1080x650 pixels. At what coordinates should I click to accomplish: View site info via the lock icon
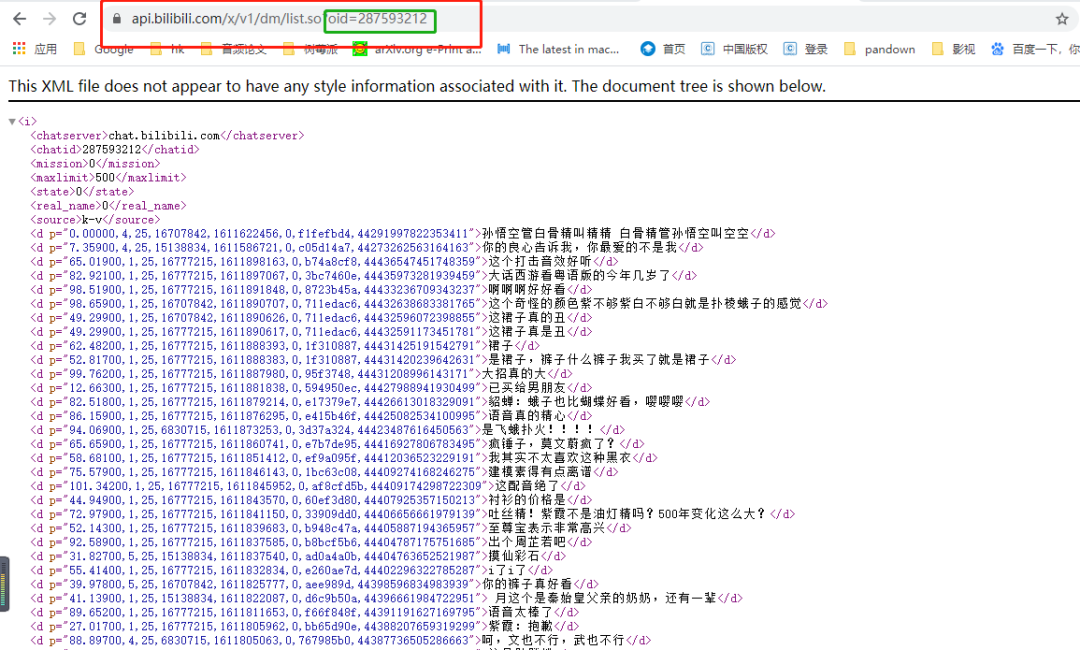click(x=116, y=19)
